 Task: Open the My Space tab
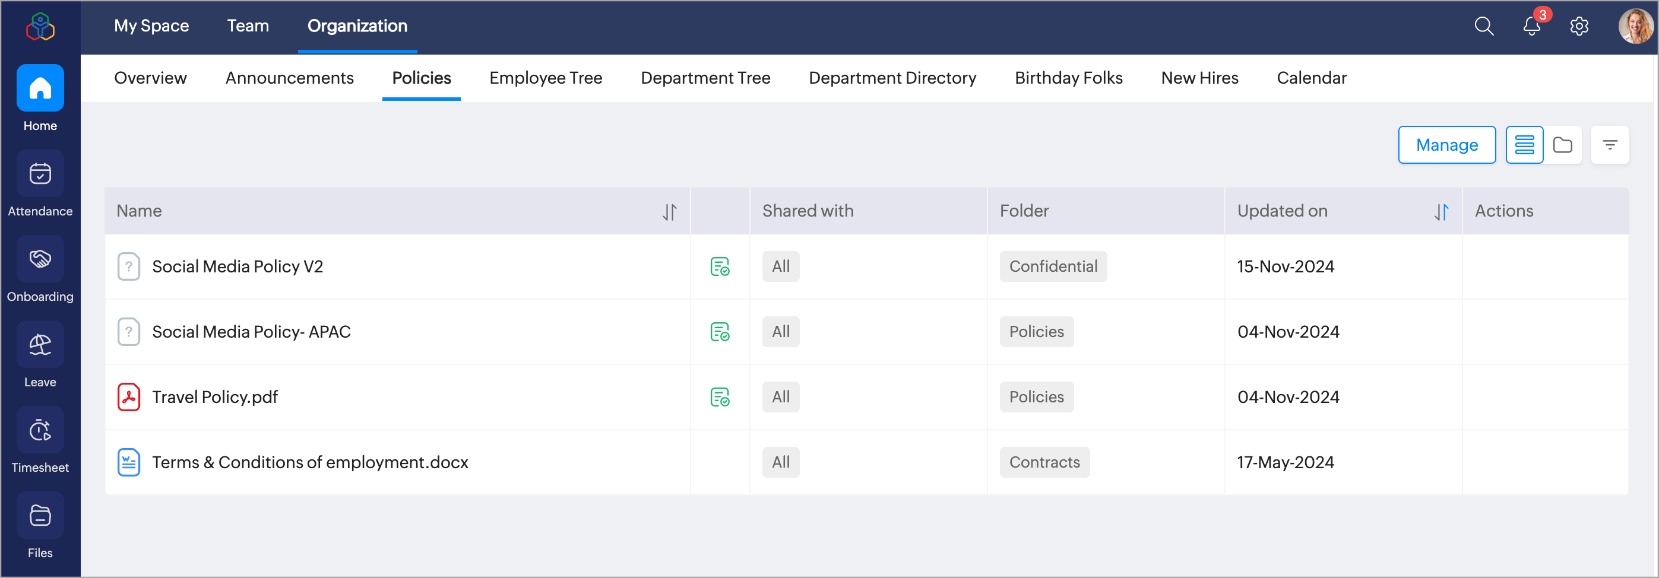(x=151, y=26)
